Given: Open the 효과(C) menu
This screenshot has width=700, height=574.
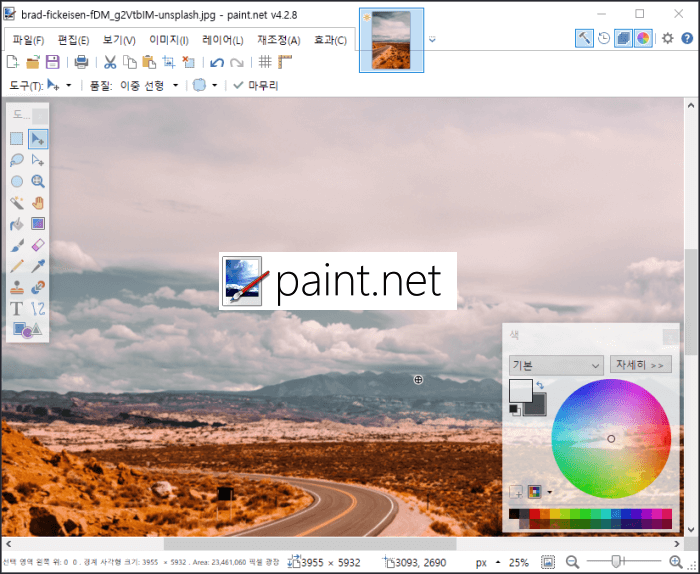Looking at the screenshot, I should click(x=330, y=40).
